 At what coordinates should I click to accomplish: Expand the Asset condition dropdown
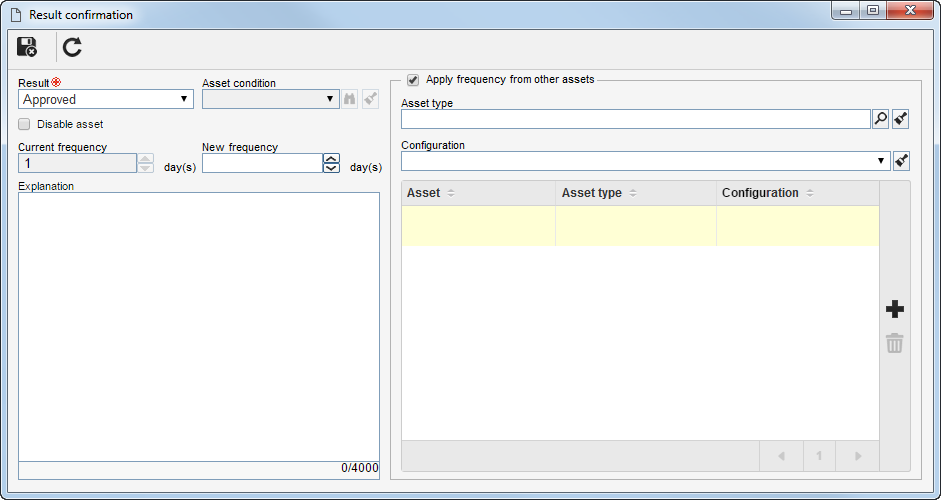click(271, 99)
